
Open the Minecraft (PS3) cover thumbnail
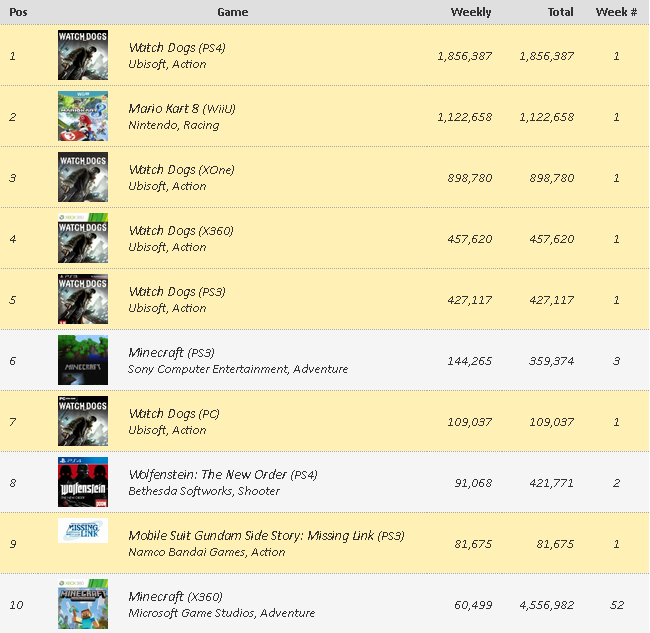pos(83,360)
